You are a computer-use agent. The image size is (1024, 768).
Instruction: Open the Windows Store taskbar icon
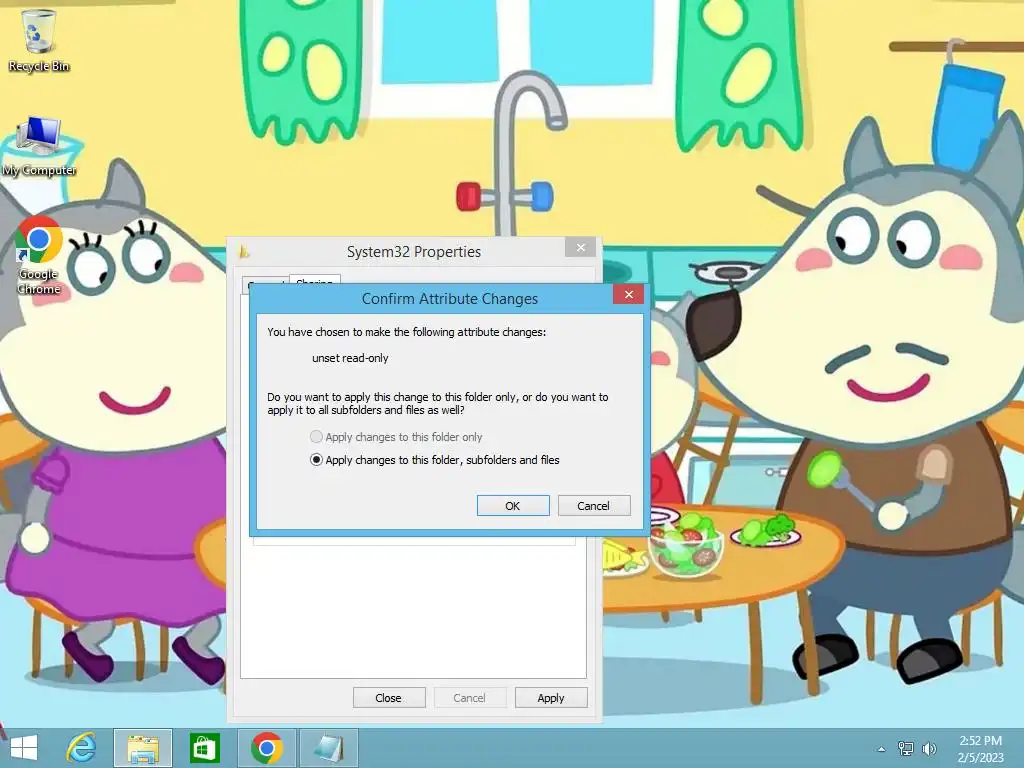[x=204, y=748]
